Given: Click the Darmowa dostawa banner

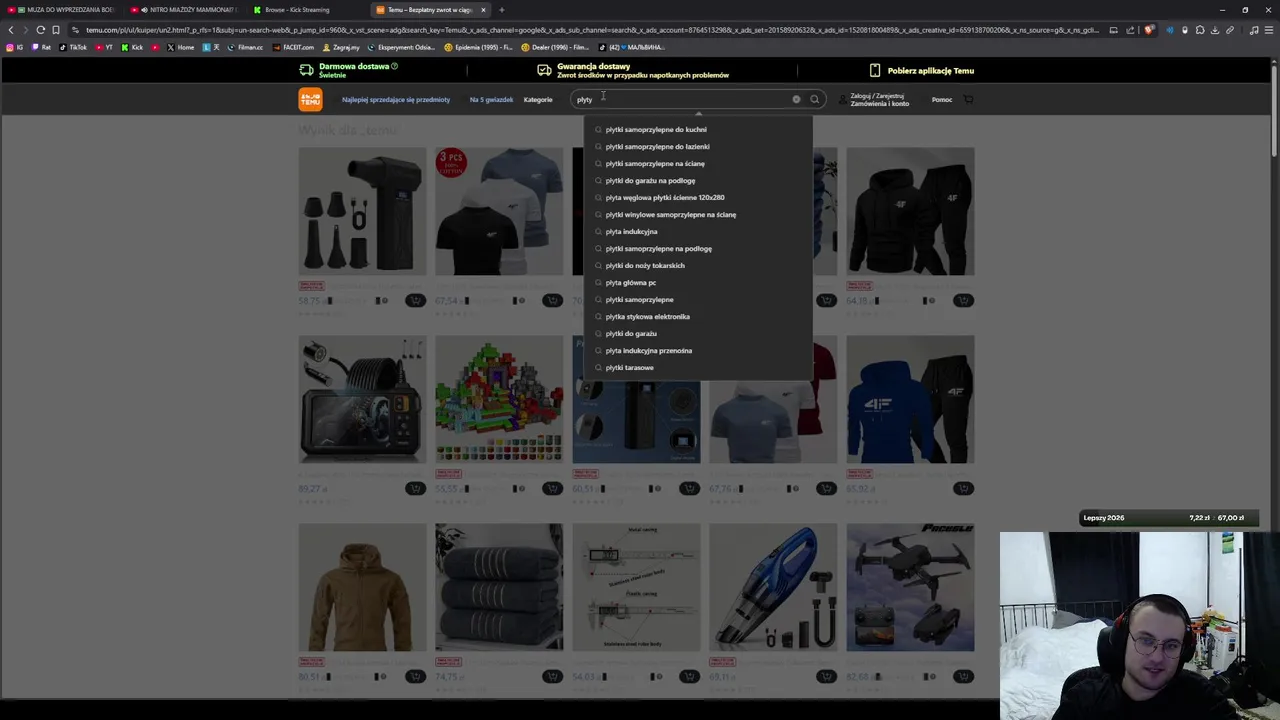Looking at the screenshot, I should click(348, 70).
